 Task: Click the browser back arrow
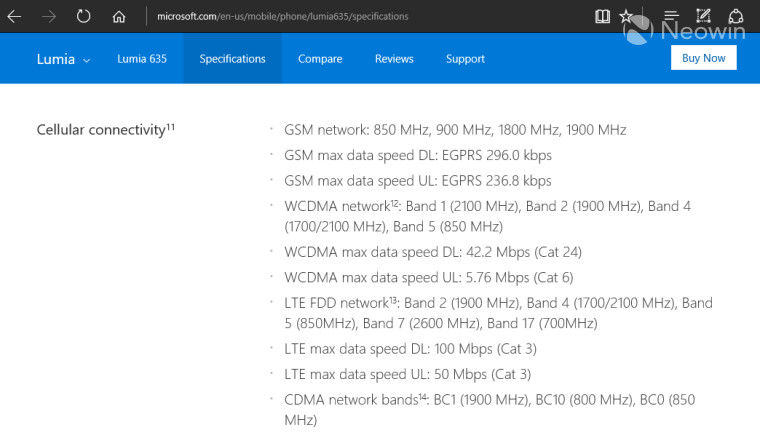[x=14, y=16]
